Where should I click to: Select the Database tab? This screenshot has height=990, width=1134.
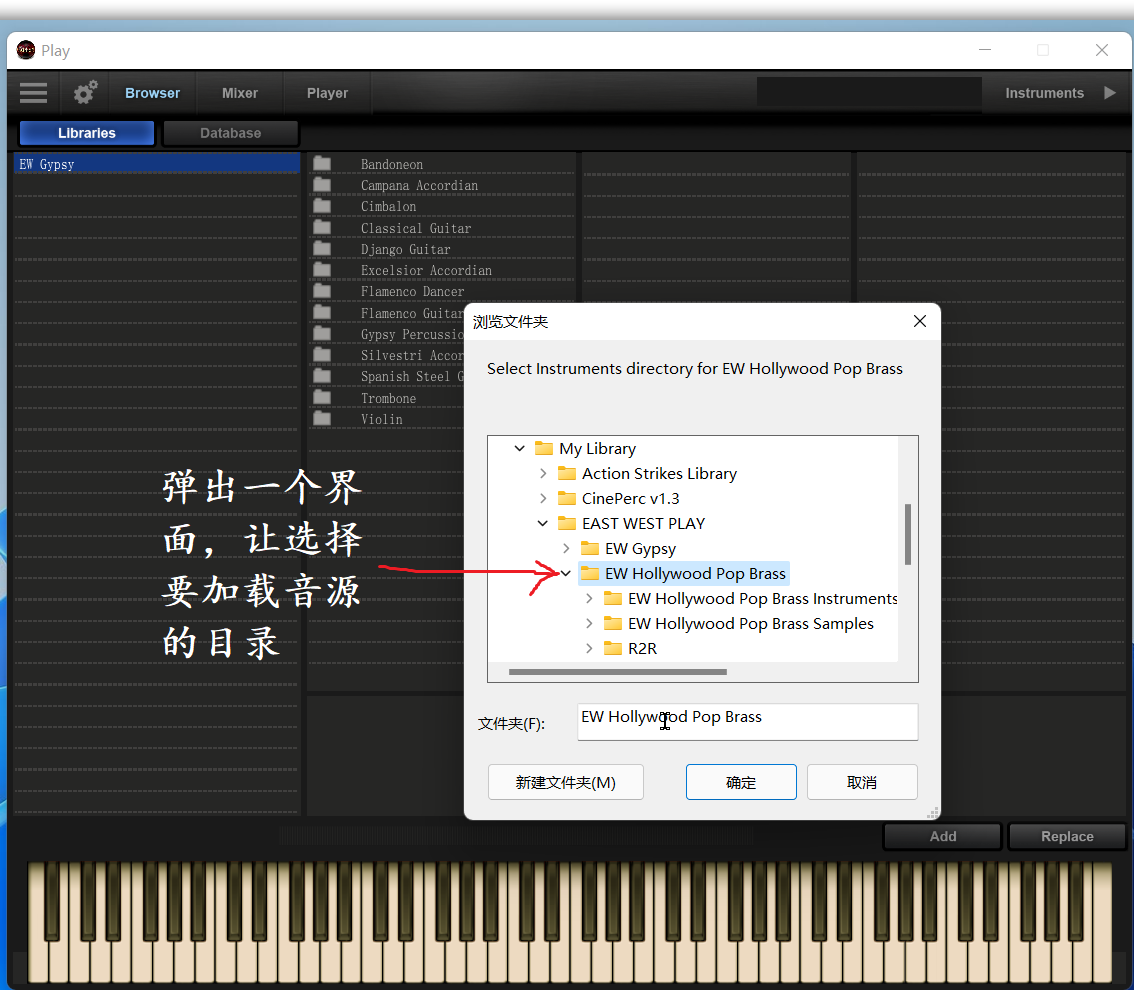tap(231, 133)
